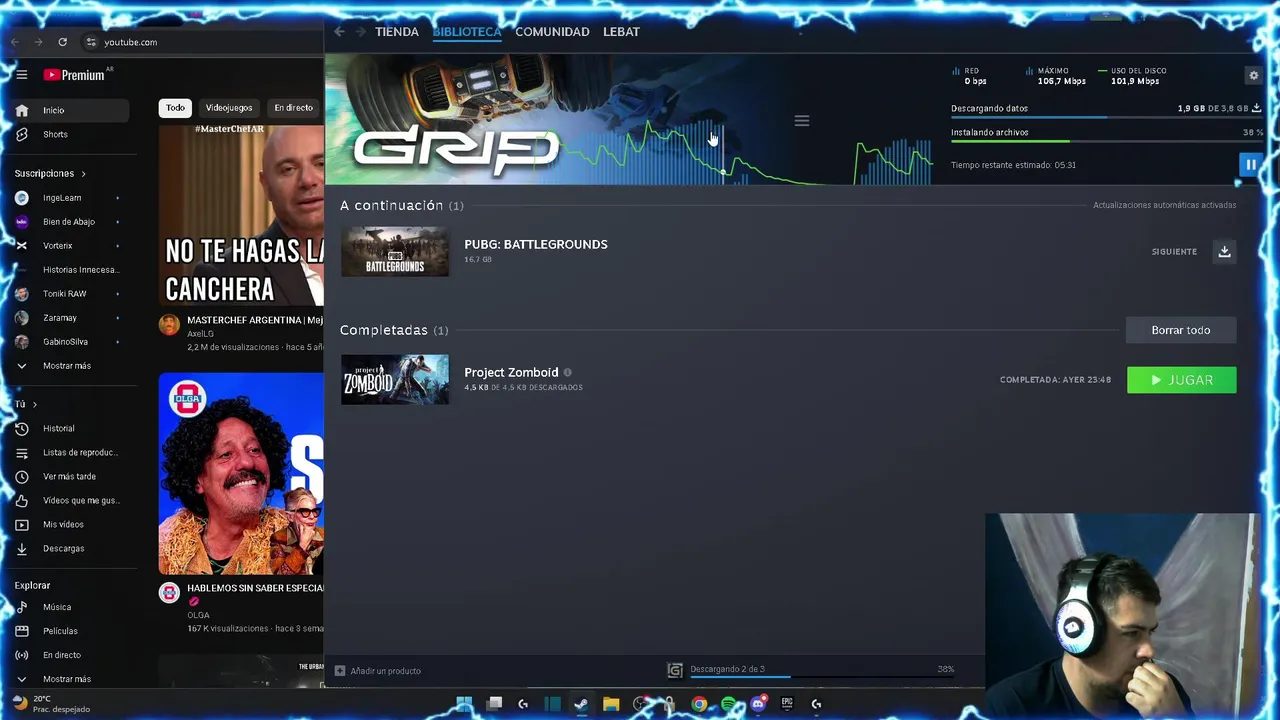Select the En directo filter chip at the top
This screenshot has height=720, width=1280.
coord(294,108)
